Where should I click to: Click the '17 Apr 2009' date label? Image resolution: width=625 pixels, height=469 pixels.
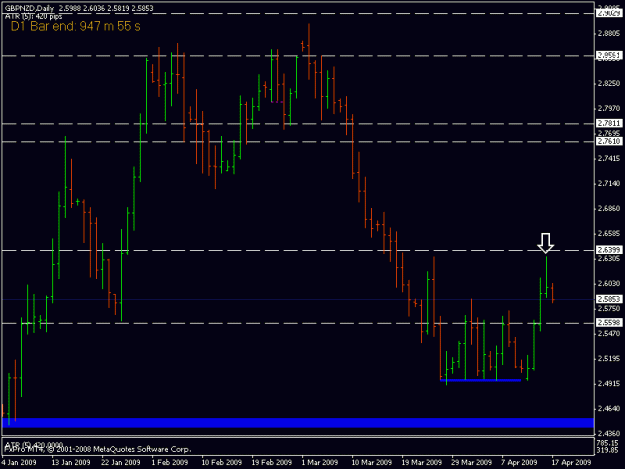pos(571,462)
